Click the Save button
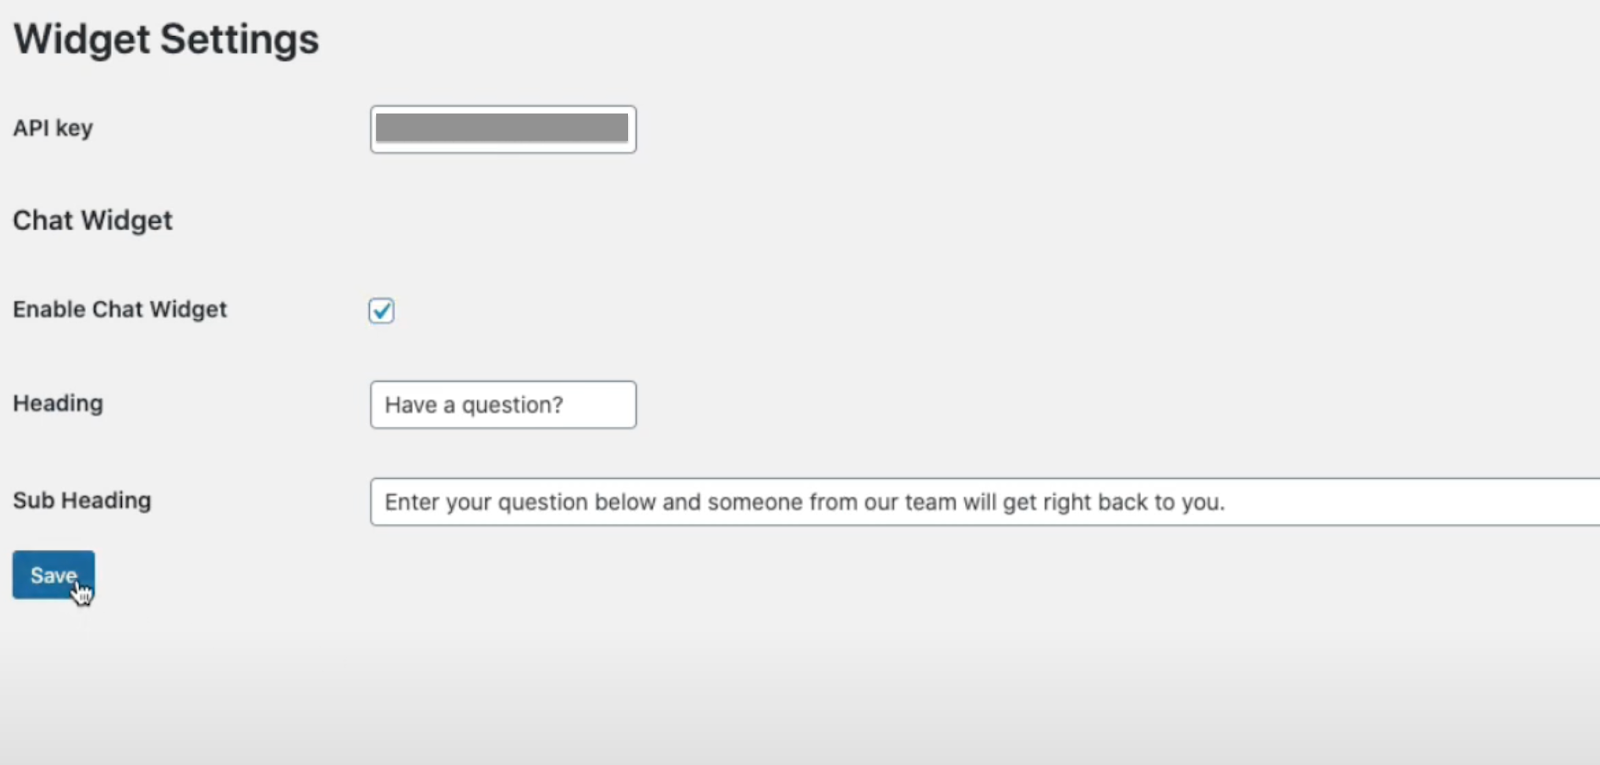 [x=53, y=575]
